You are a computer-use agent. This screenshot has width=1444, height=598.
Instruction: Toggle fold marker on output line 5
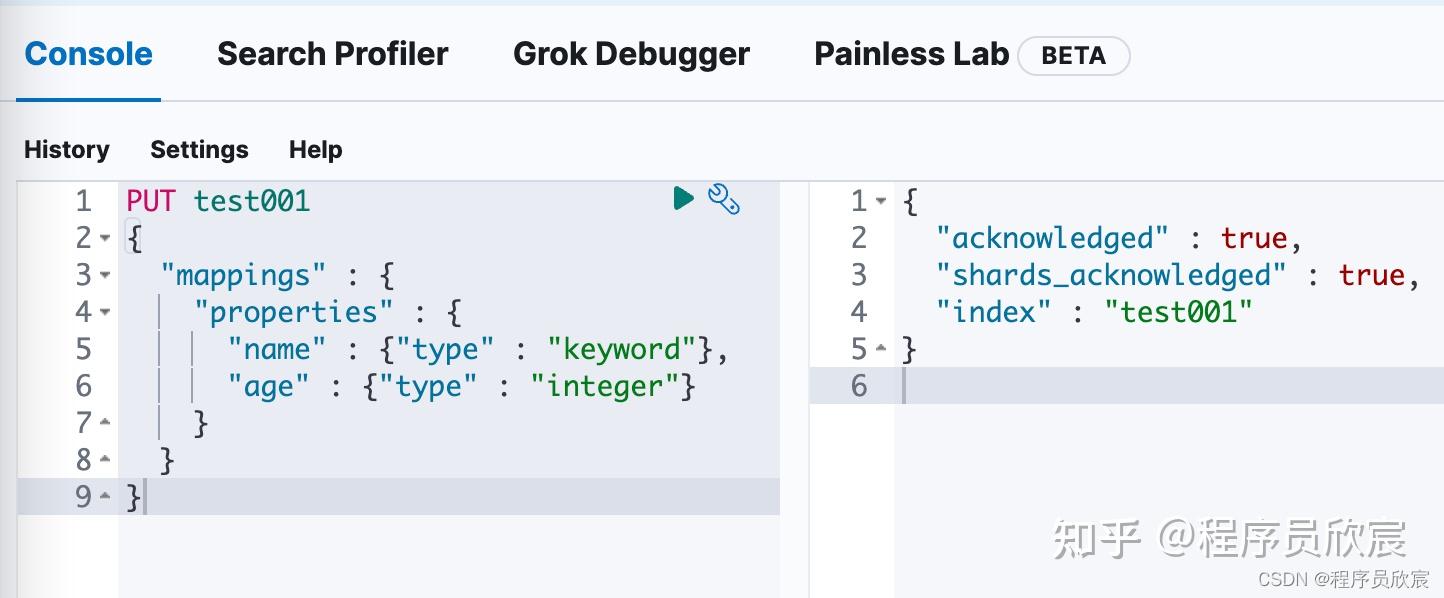[881, 349]
